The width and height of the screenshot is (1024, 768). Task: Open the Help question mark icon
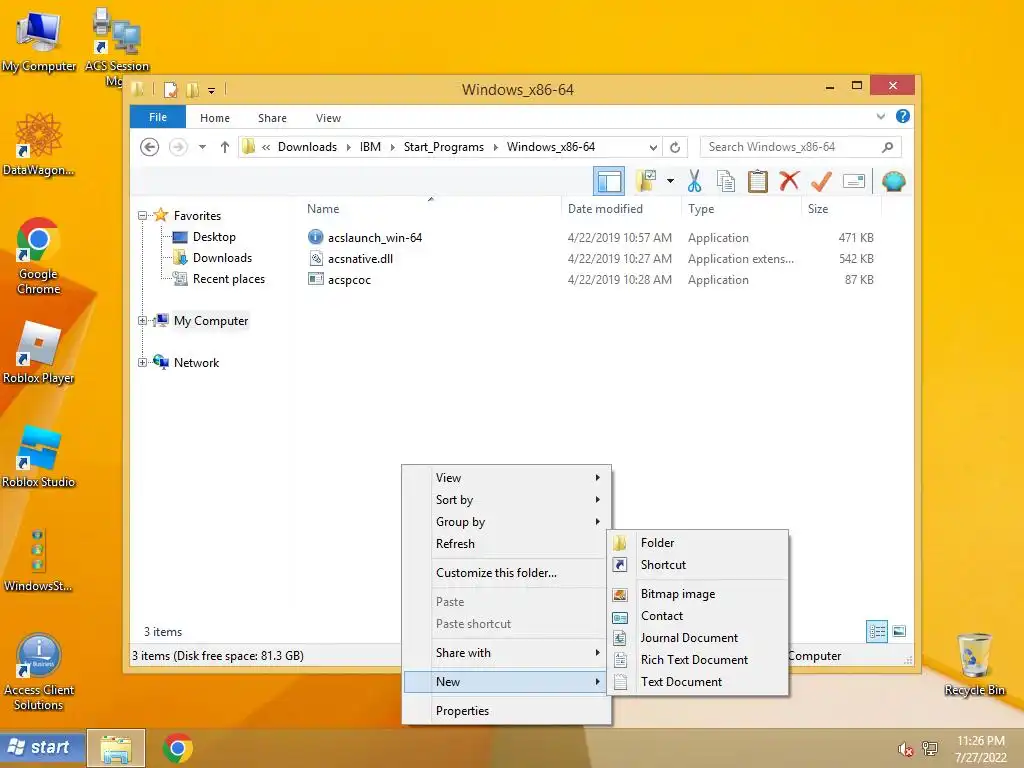(903, 116)
